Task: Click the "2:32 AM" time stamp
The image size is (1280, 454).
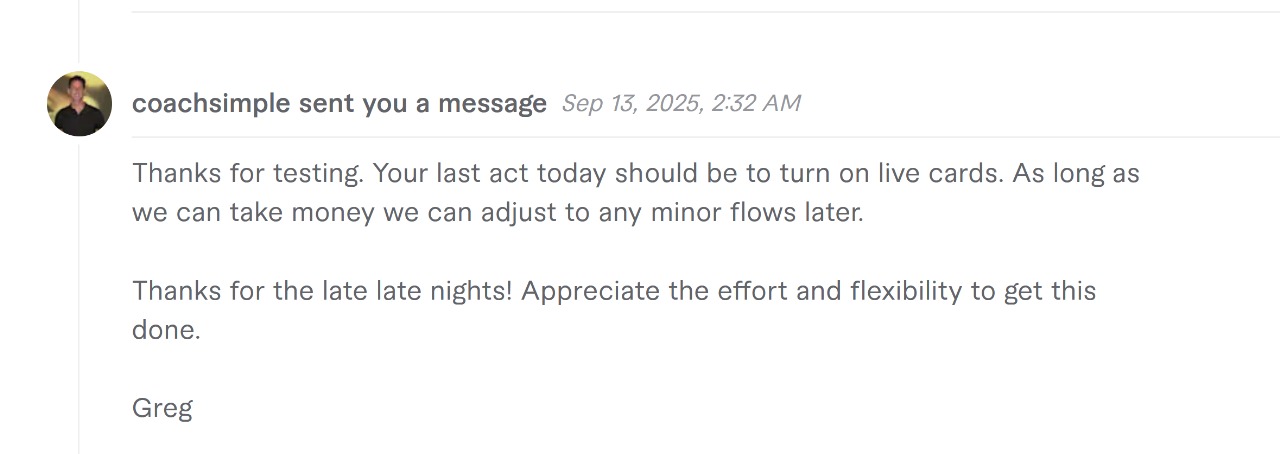Action: coord(755,103)
